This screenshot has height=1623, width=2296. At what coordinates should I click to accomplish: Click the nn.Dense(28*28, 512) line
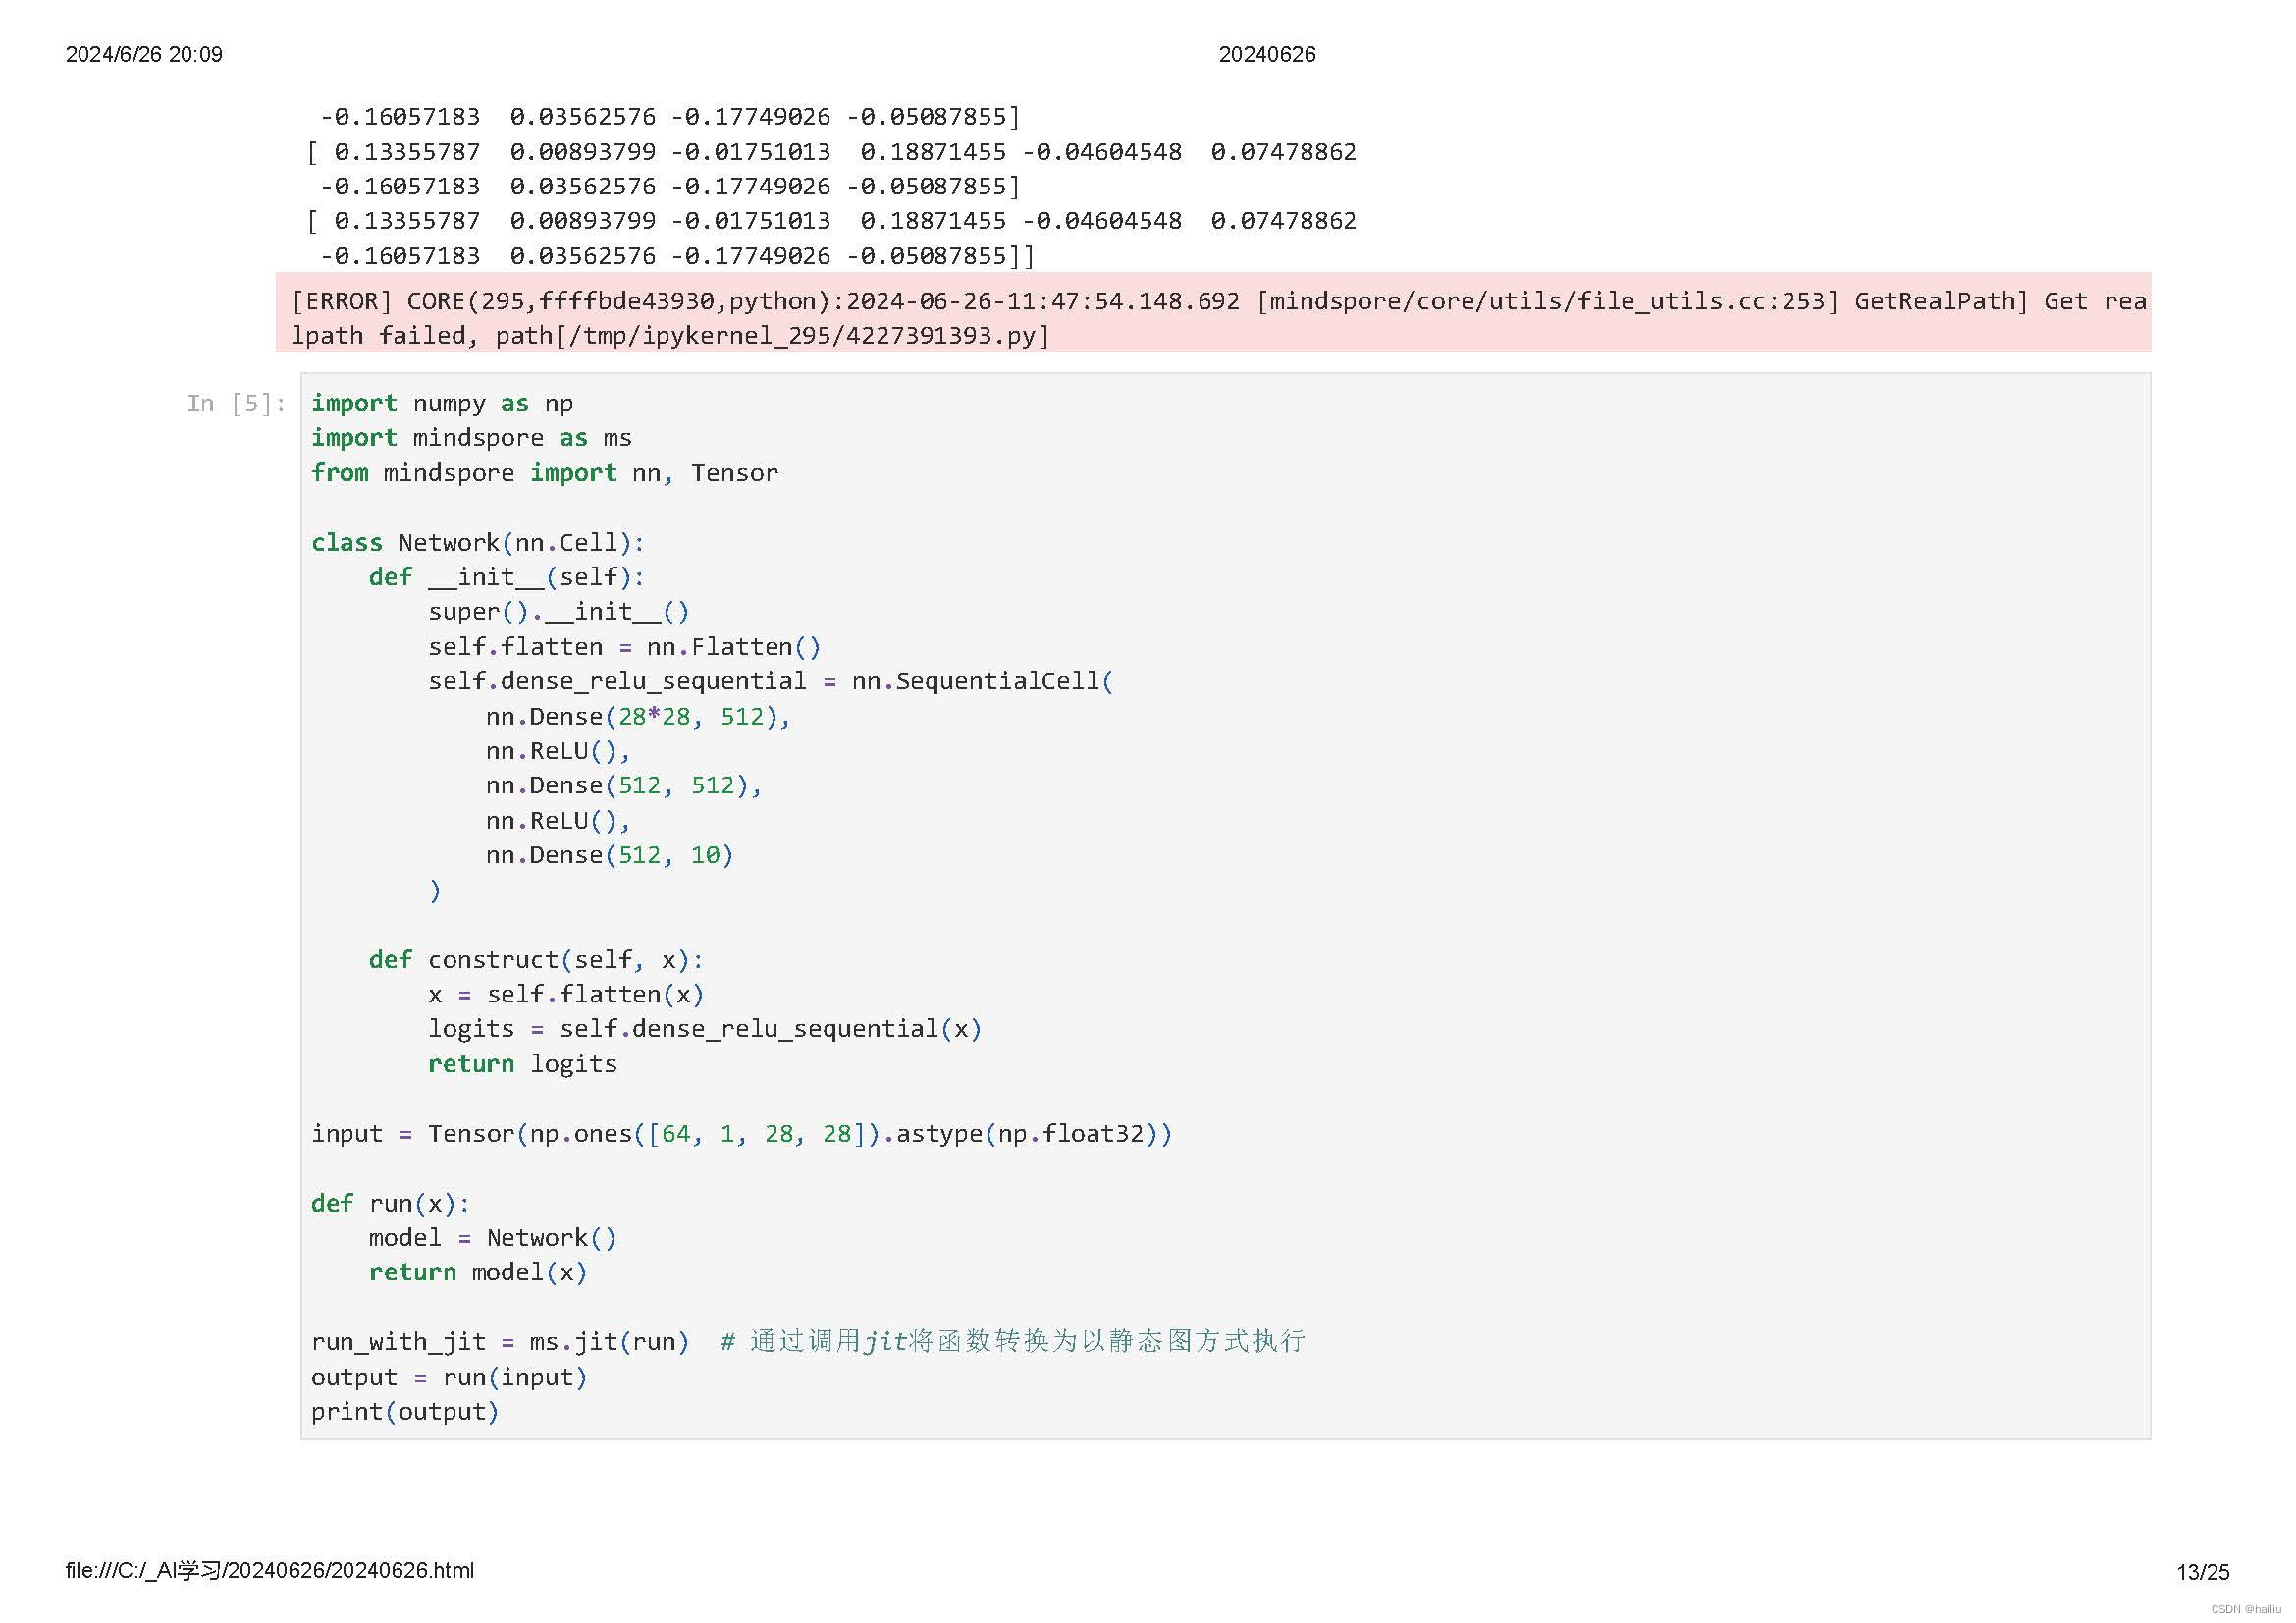(x=637, y=716)
